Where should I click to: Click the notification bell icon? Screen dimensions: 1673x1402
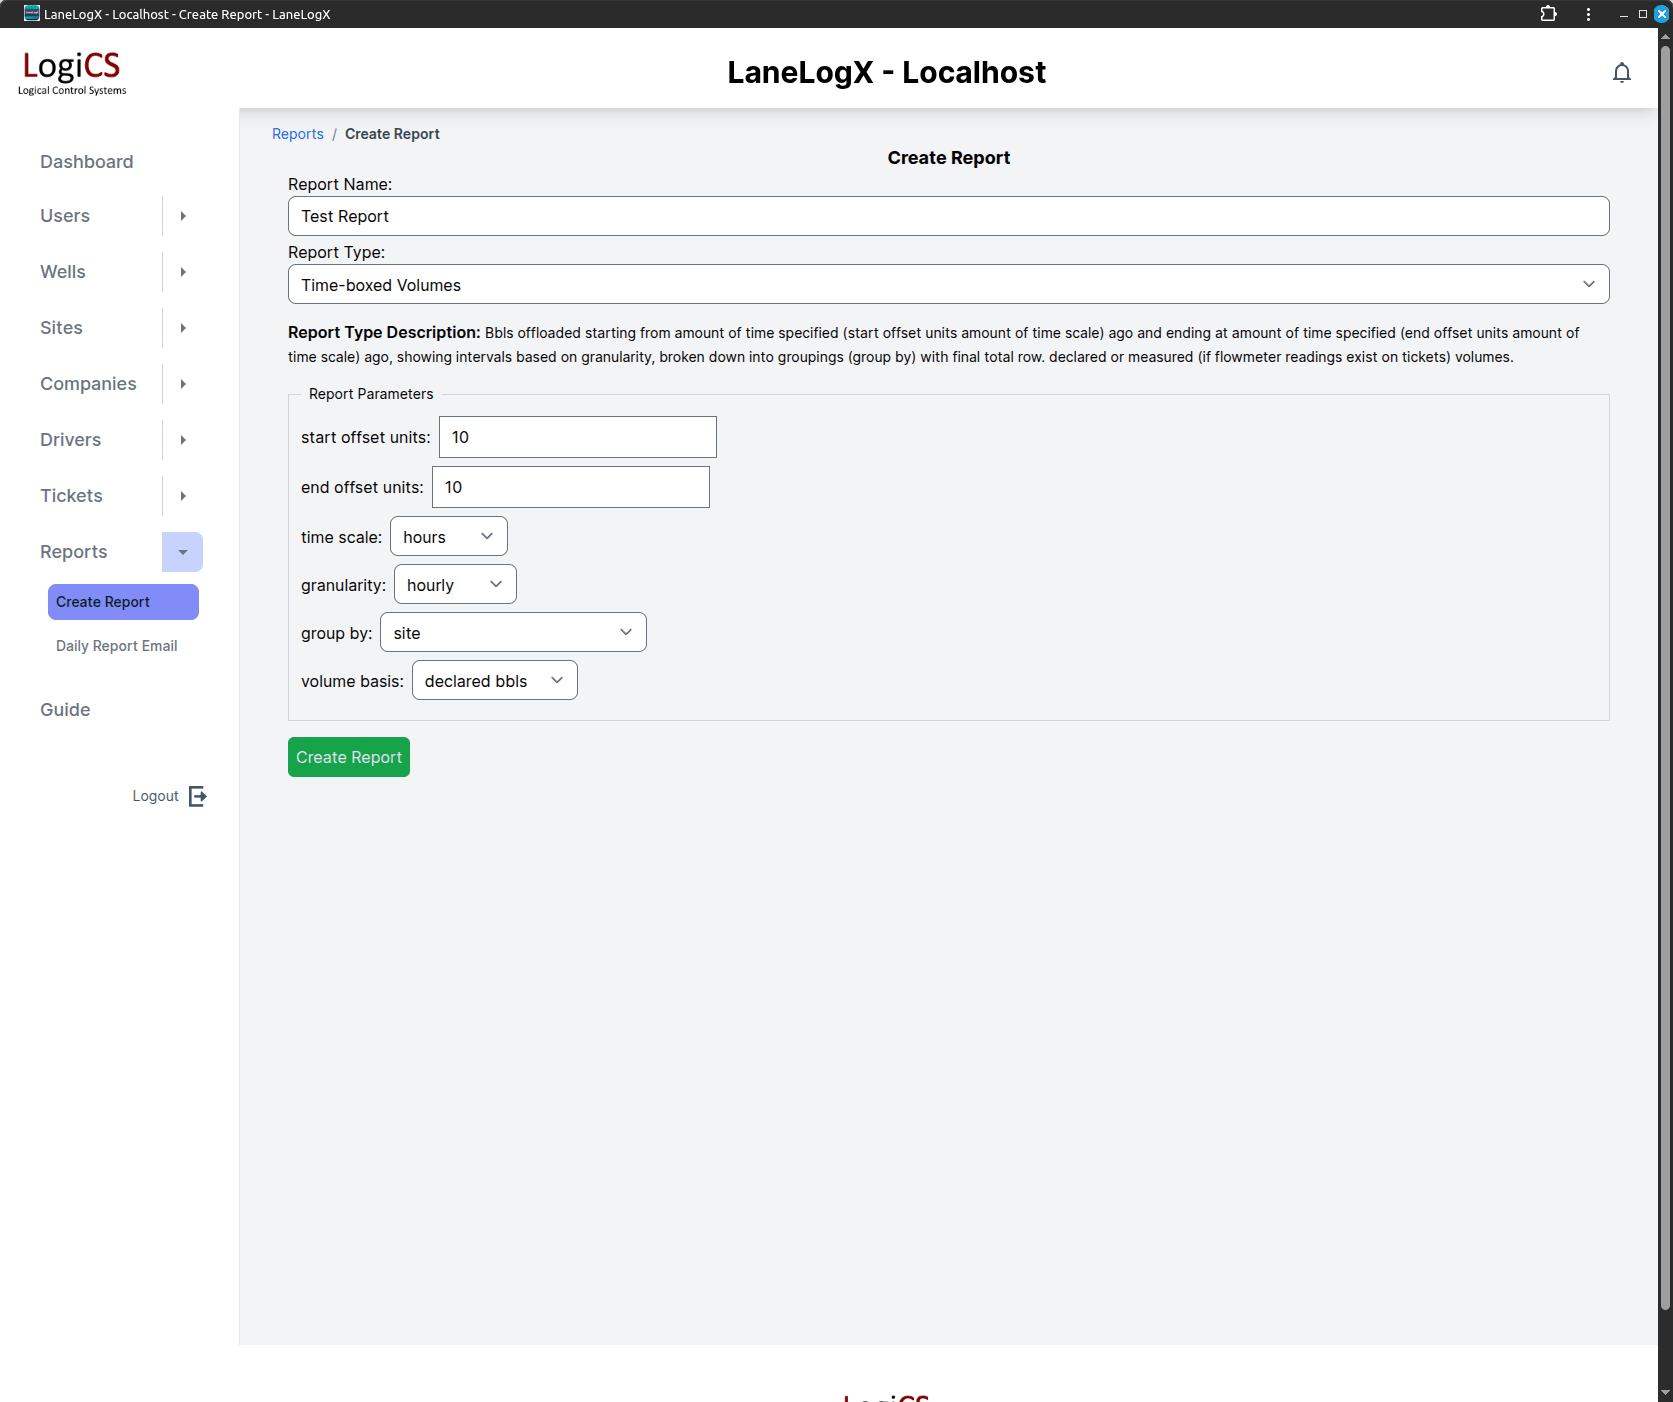tap(1621, 73)
